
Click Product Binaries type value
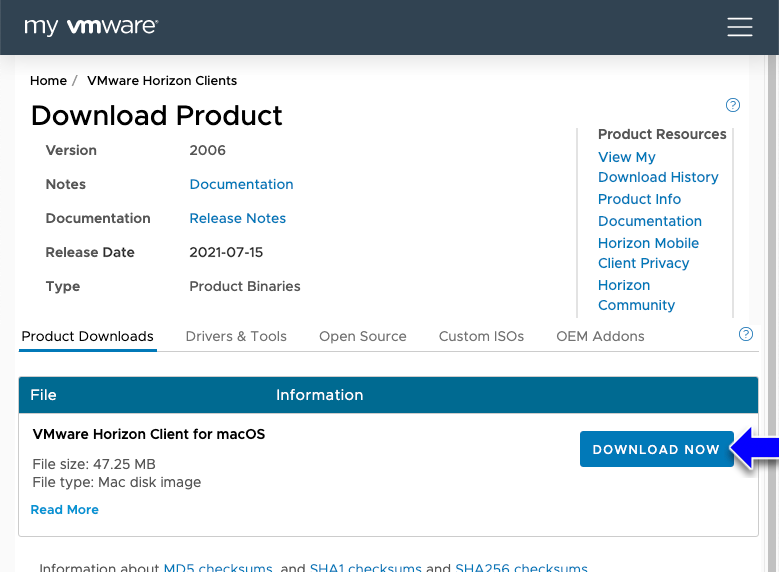[245, 286]
